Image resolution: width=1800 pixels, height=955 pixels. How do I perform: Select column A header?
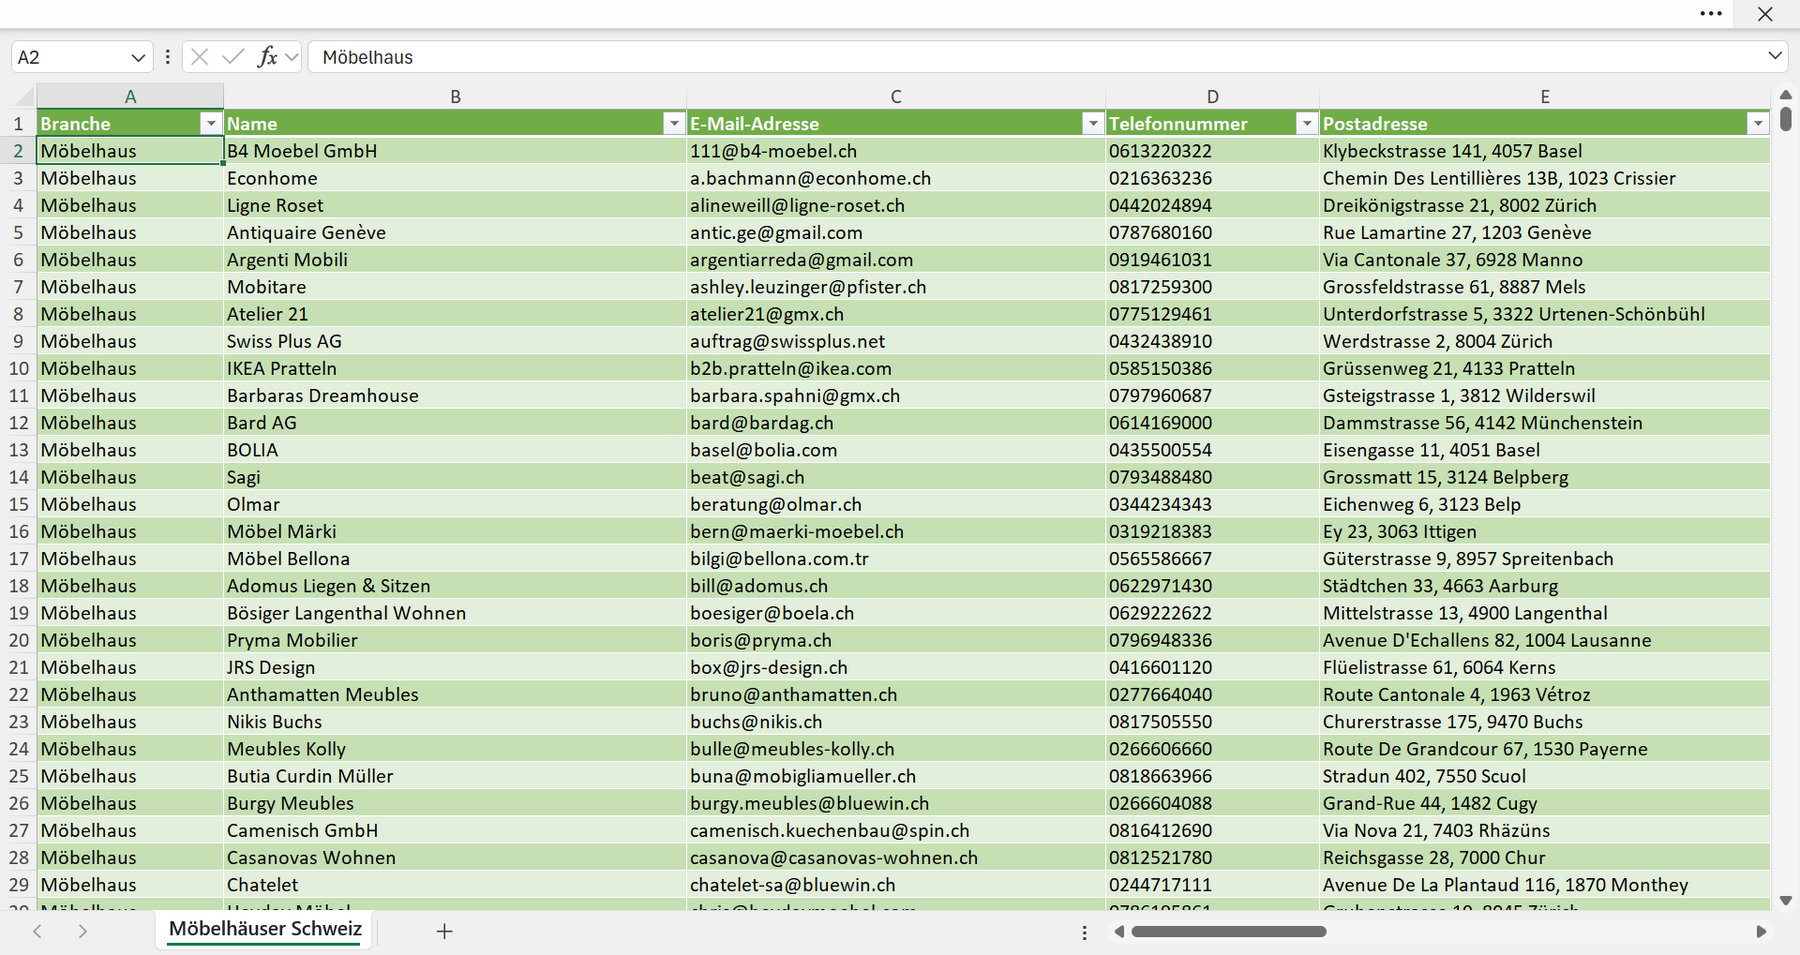pyautogui.click(x=130, y=96)
